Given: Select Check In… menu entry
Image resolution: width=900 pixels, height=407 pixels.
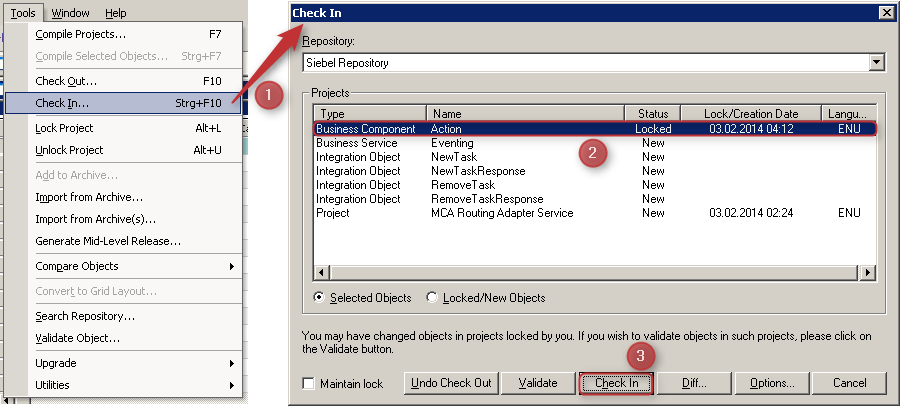Looking at the screenshot, I should [123, 103].
